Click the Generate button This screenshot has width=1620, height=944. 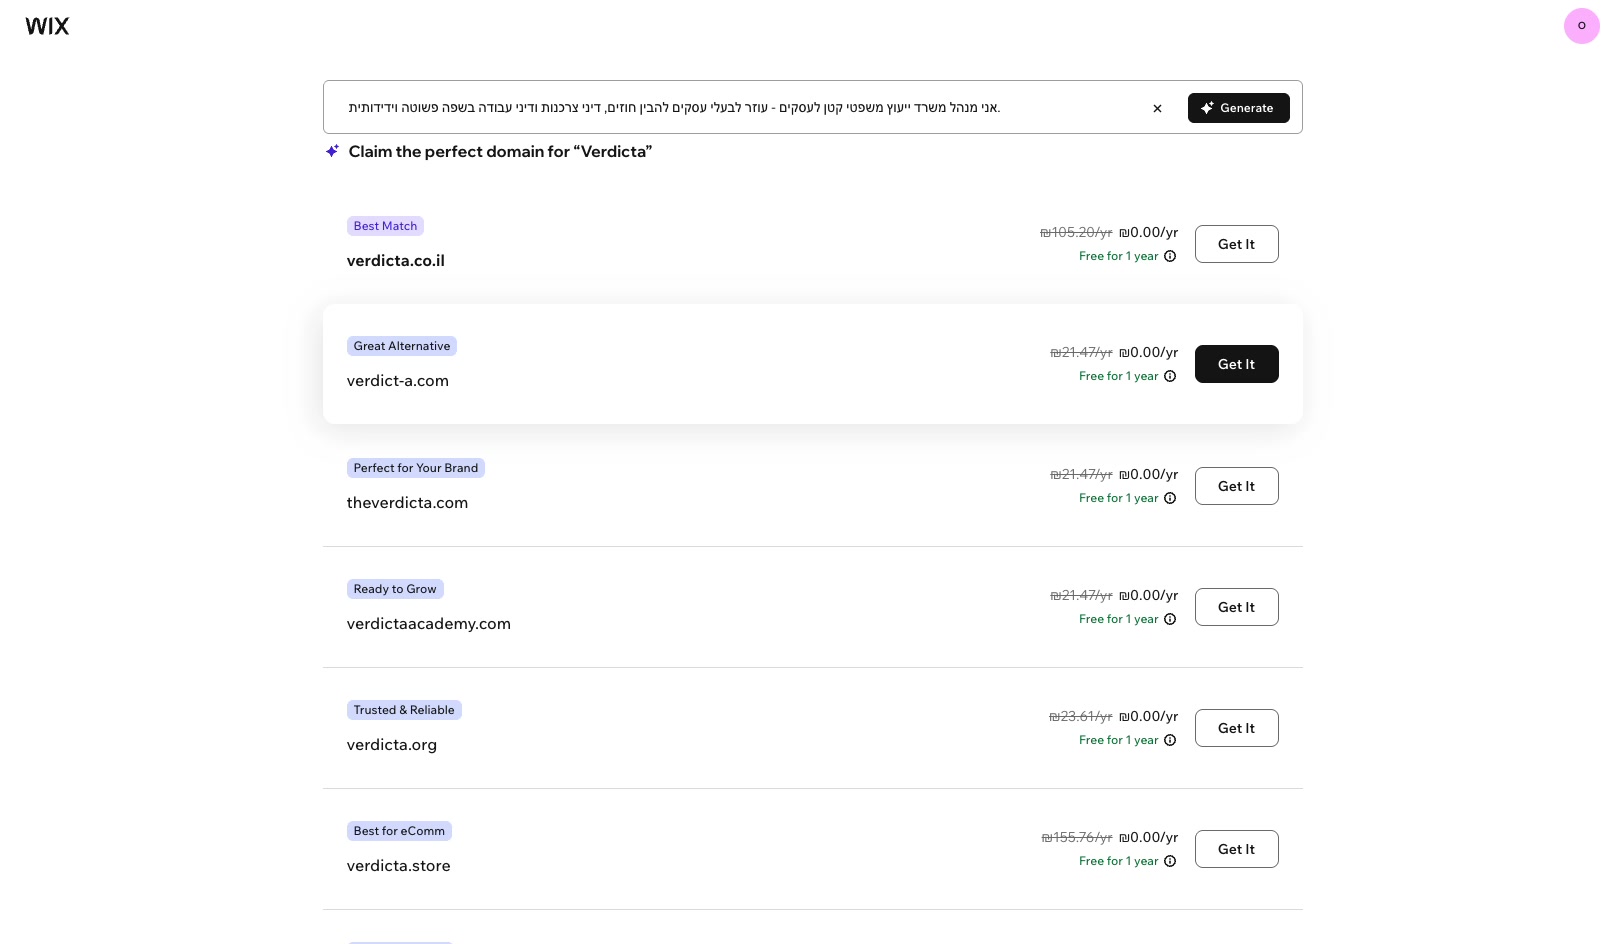(x=1238, y=108)
